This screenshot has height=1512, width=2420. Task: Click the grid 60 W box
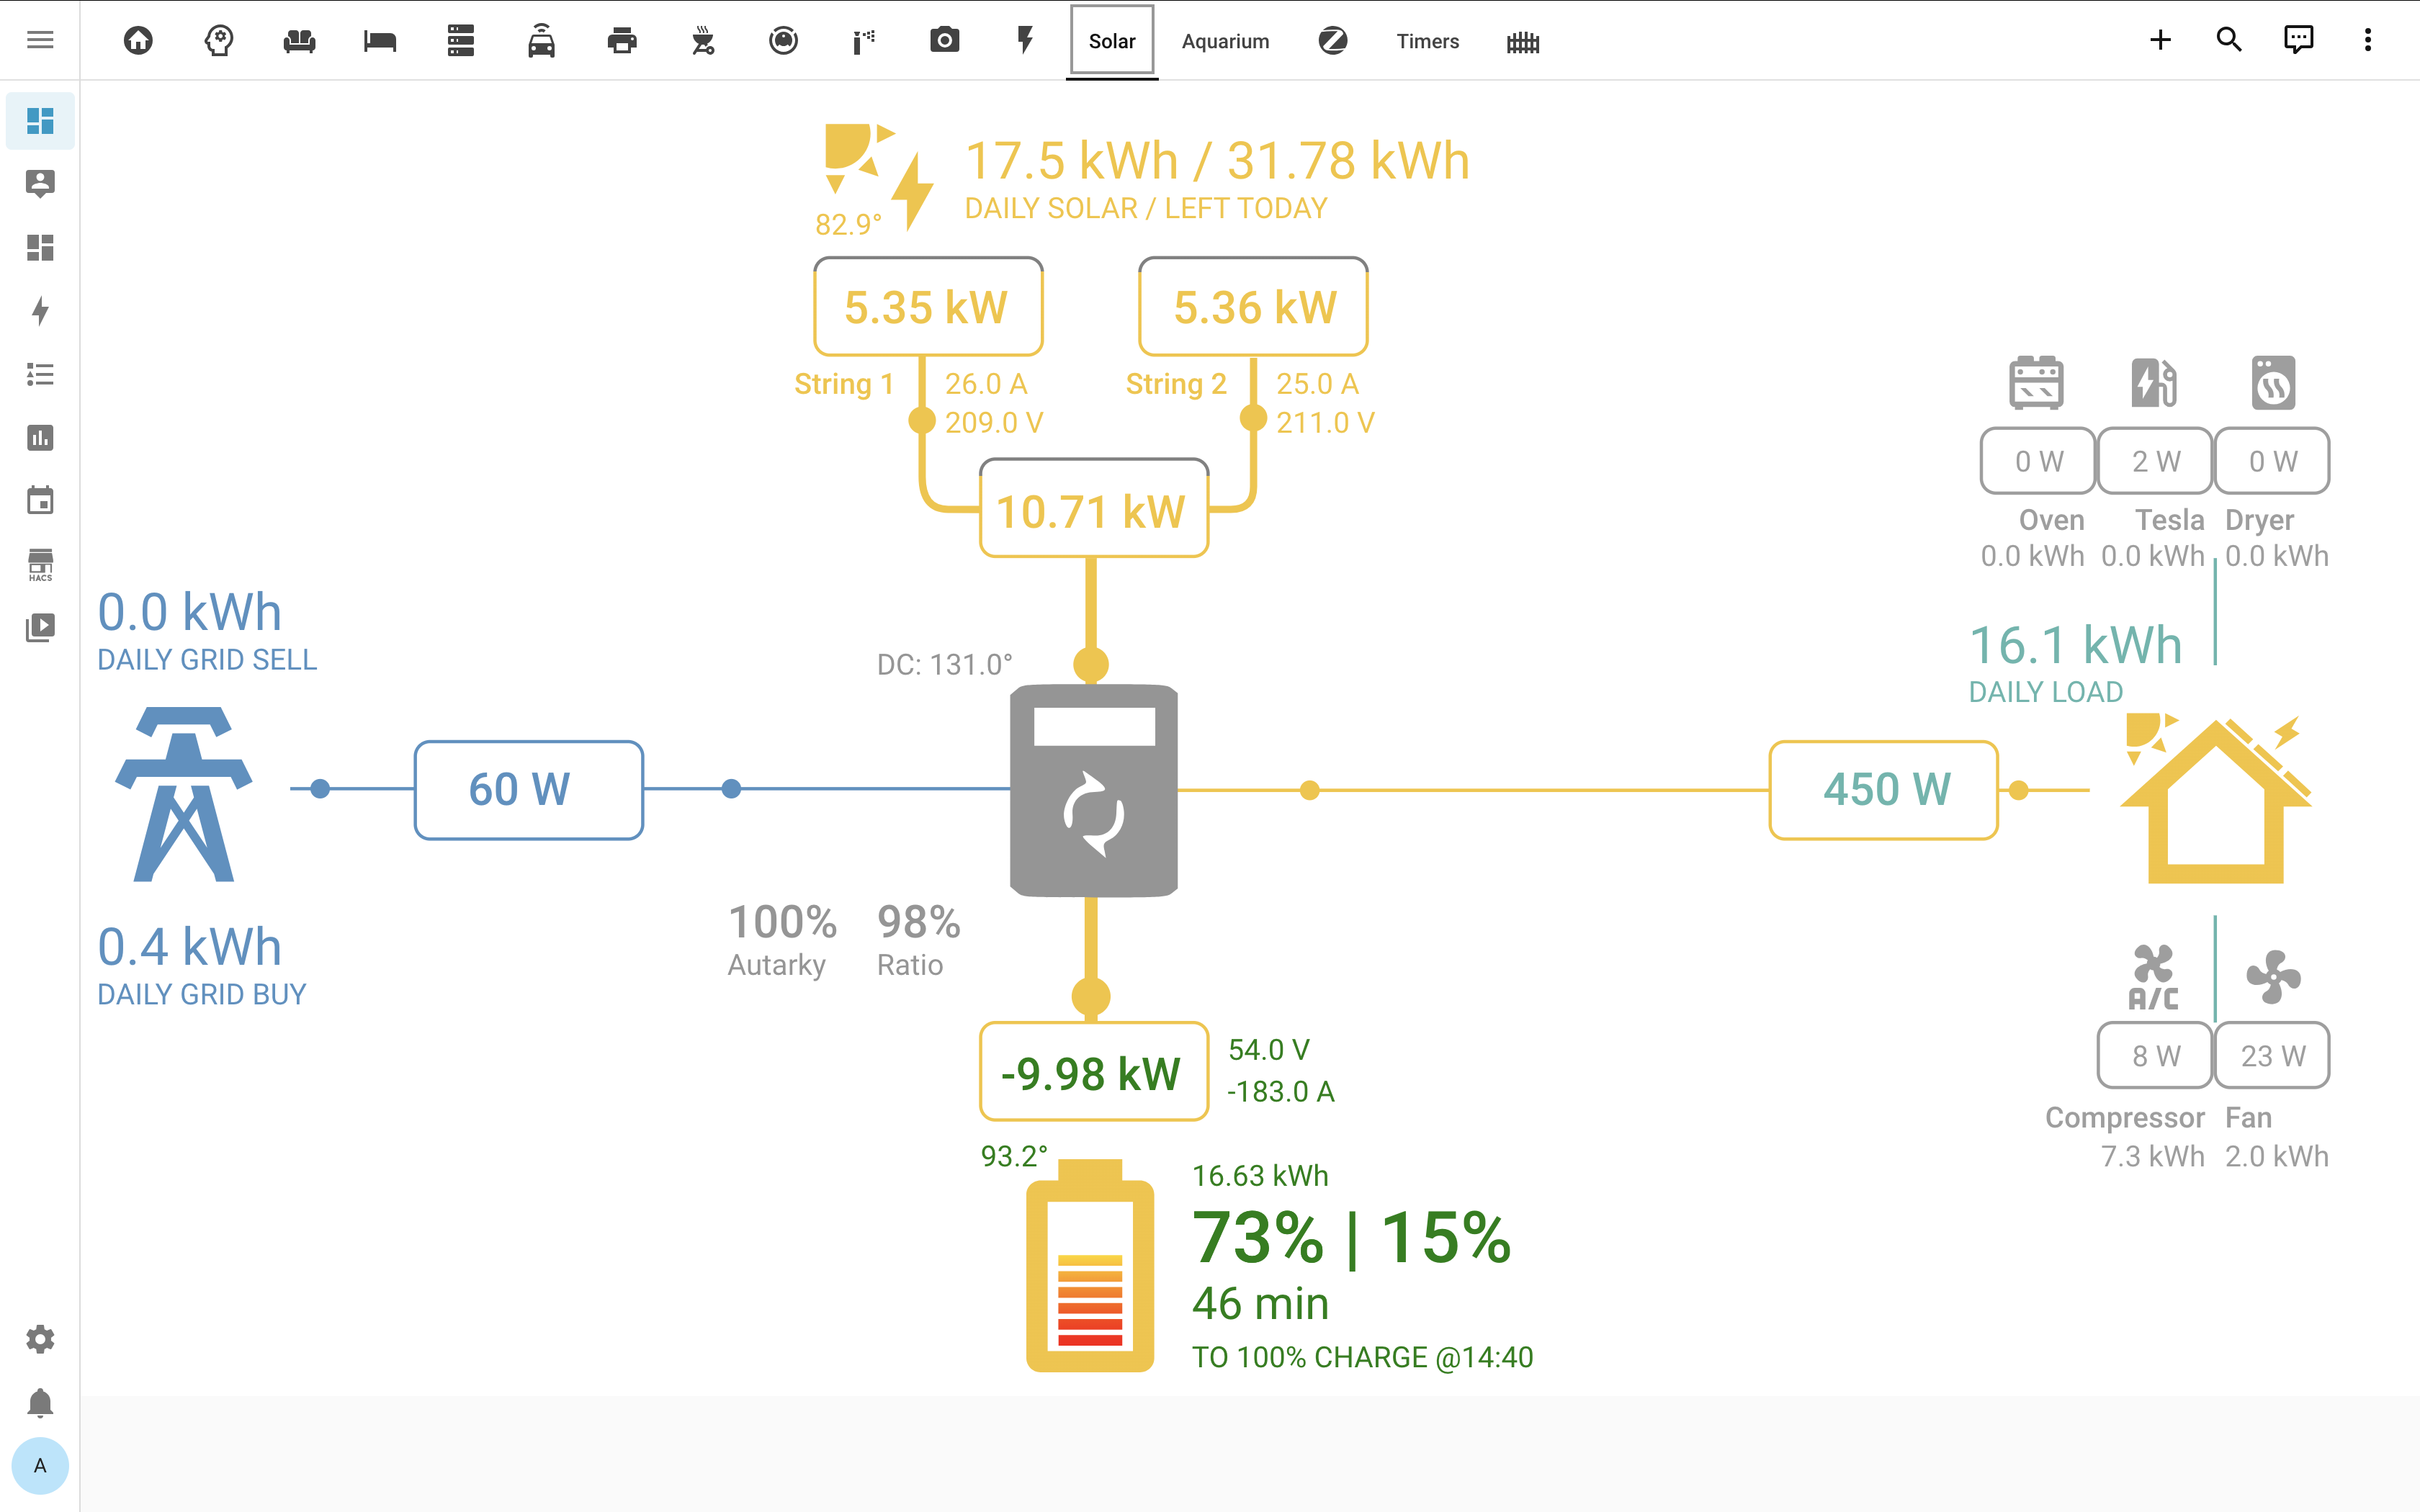coord(529,790)
